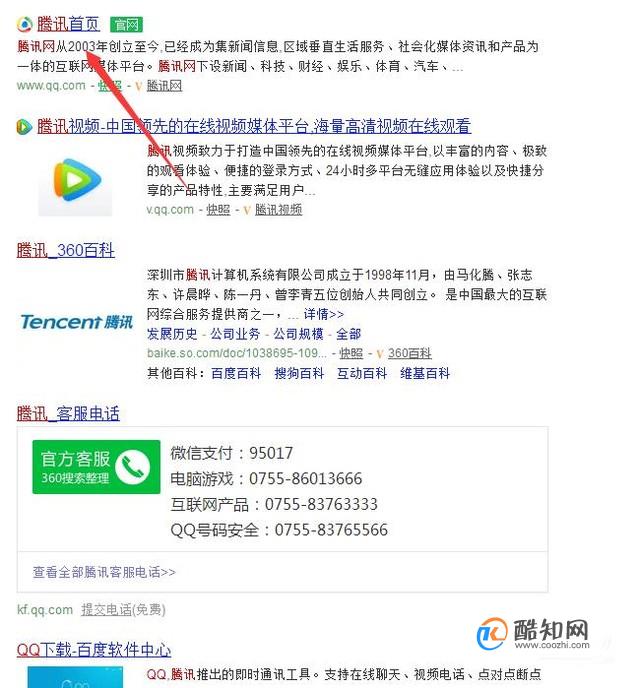Click the V verification icon before 腾讯视频
This screenshot has width=637, height=688.
click(x=247, y=211)
